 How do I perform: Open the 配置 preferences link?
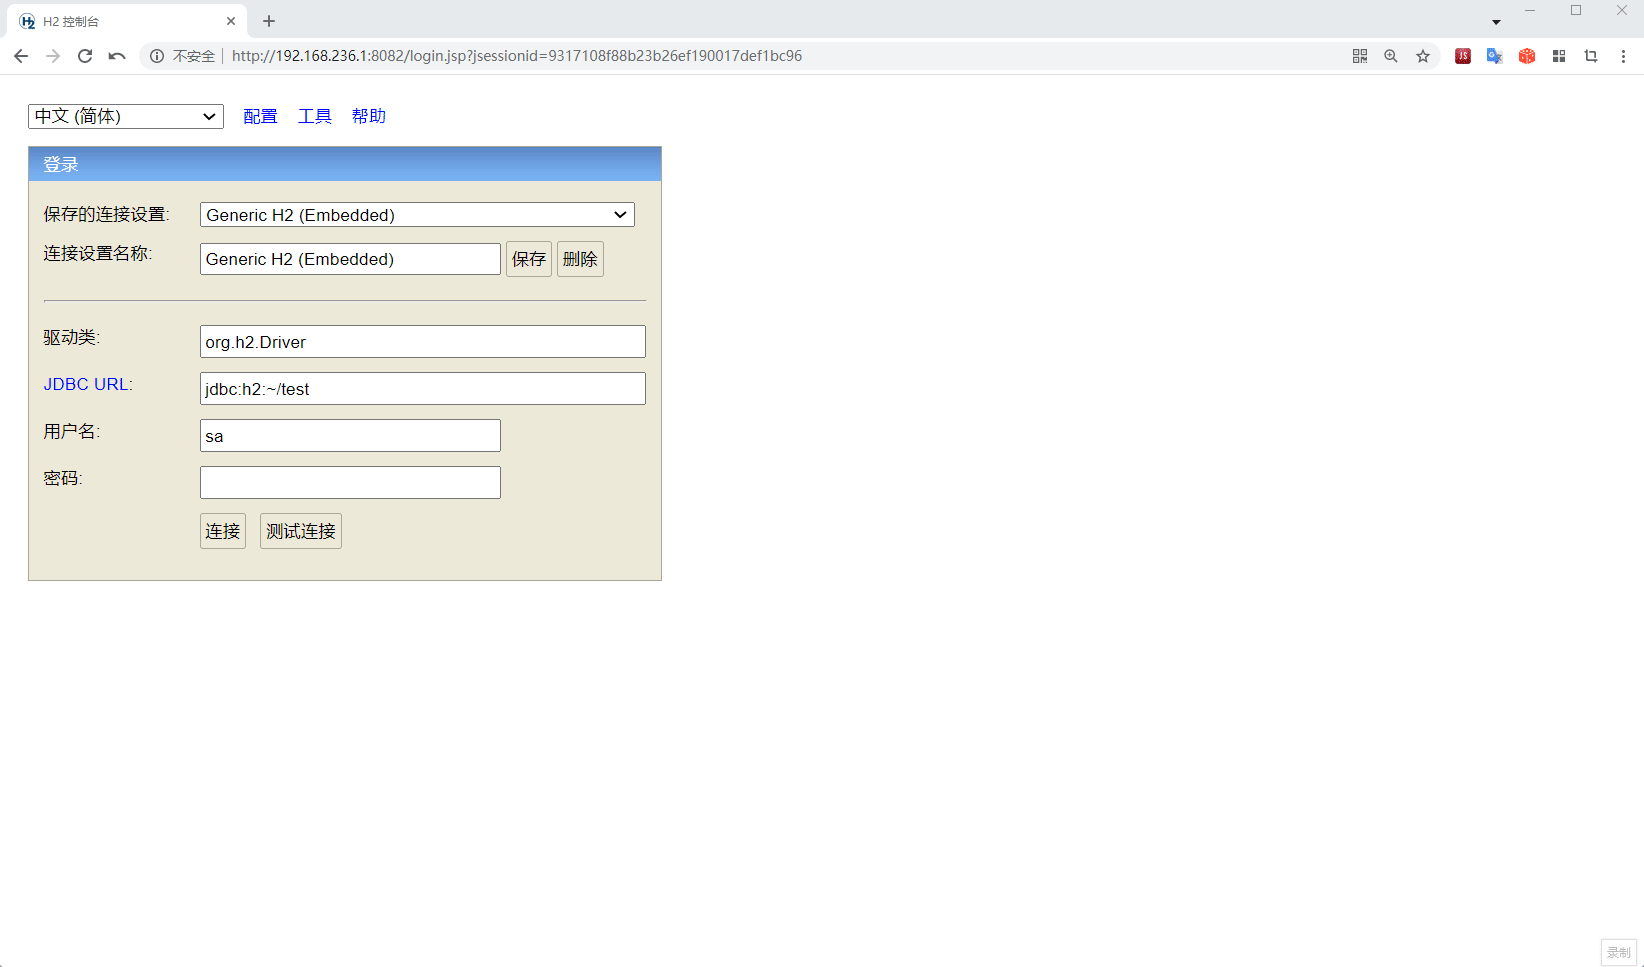point(260,116)
